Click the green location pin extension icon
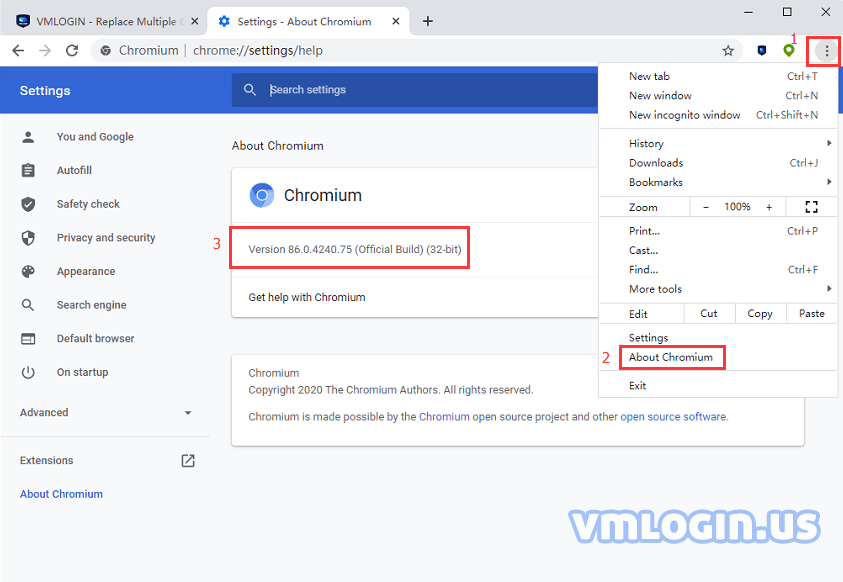 [x=789, y=51]
